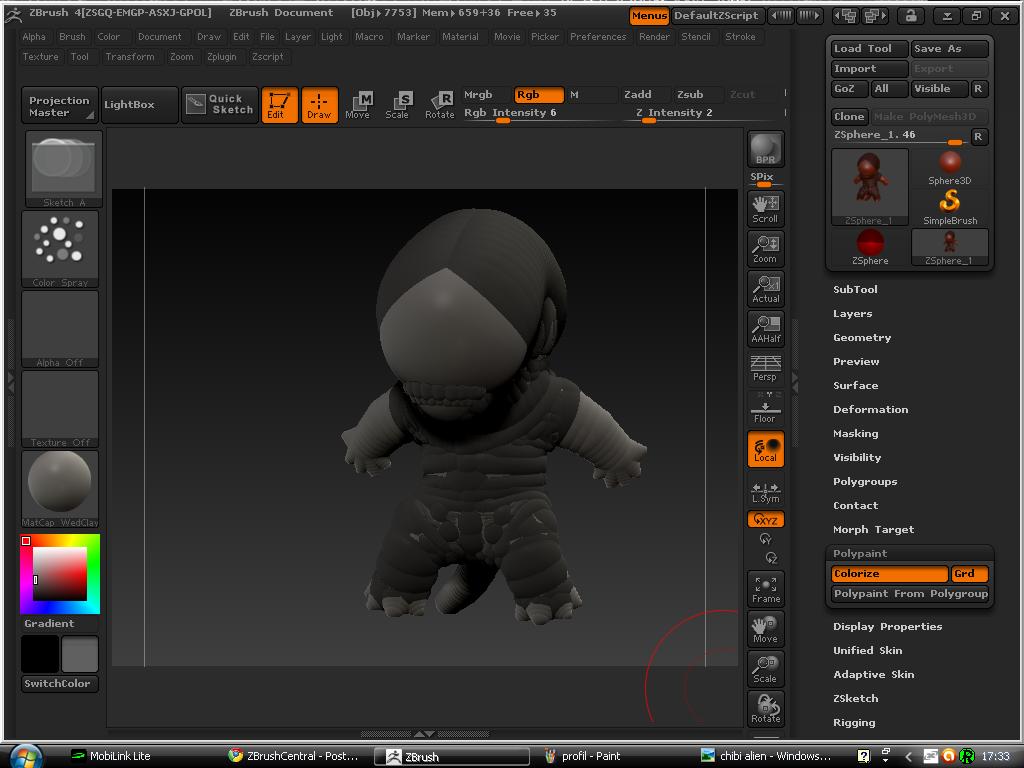Toggle Persp perspective view
Screen dimensions: 1024x768
pos(765,368)
